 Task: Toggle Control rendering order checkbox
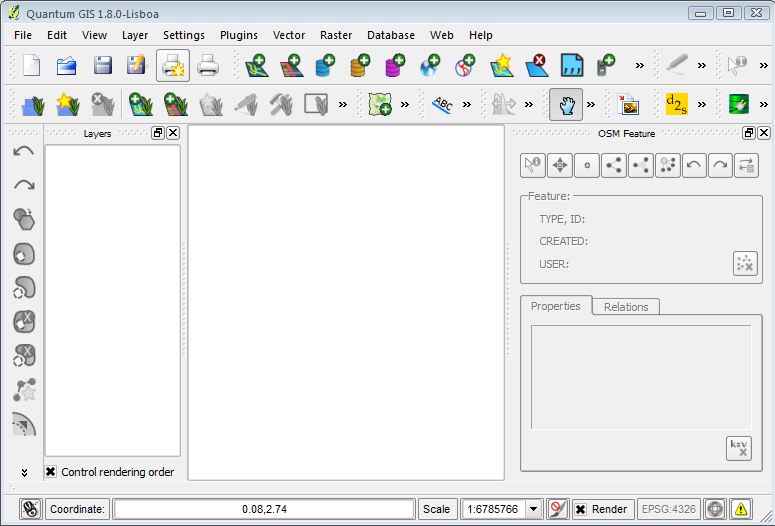(x=50, y=472)
